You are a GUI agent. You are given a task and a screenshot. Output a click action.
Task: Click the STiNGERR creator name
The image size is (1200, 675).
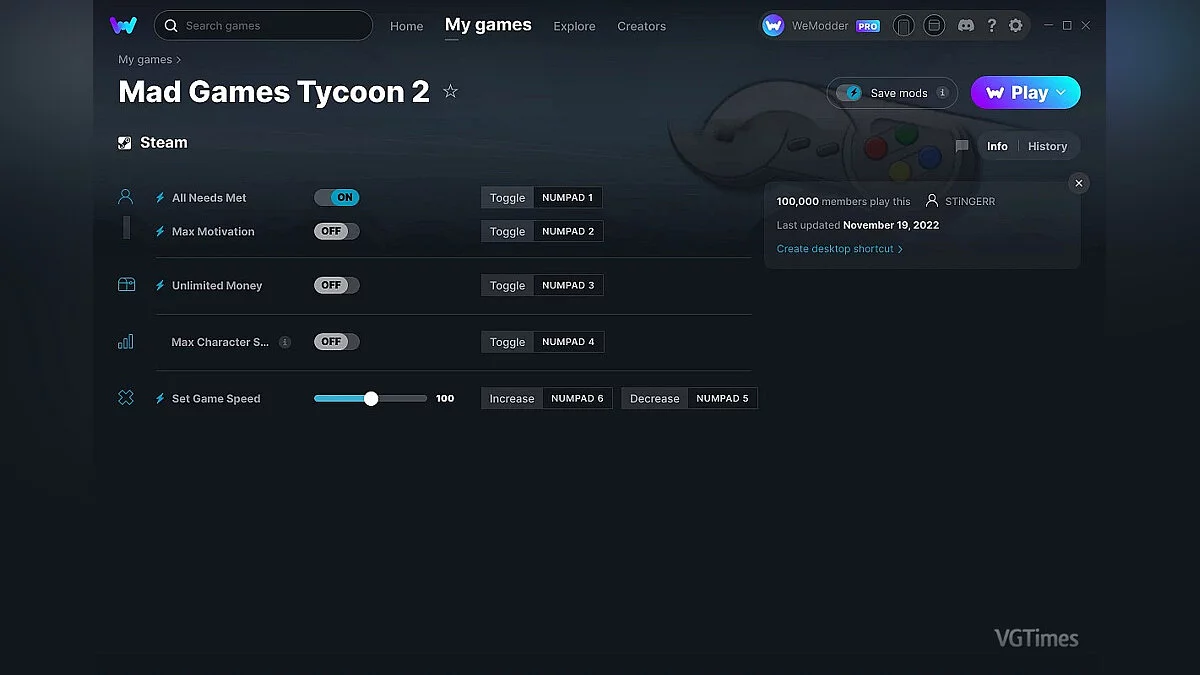point(969,201)
